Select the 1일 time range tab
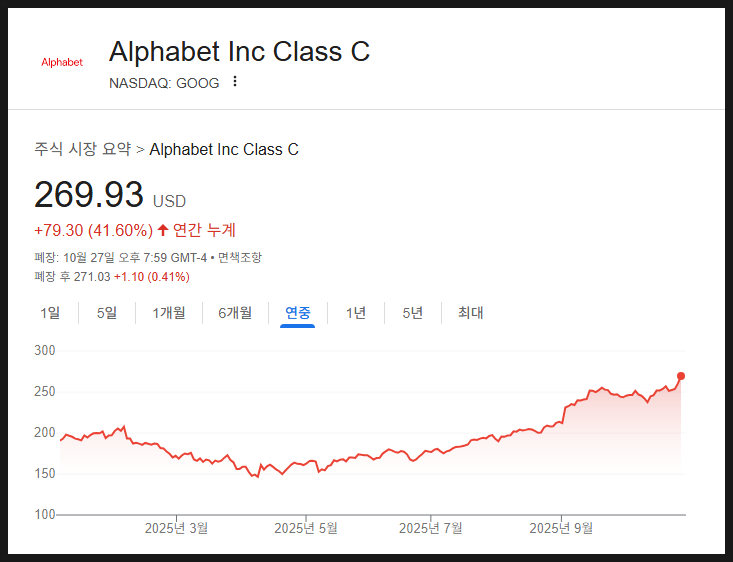The height and width of the screenshot is (562, 733). coord(50,313)
